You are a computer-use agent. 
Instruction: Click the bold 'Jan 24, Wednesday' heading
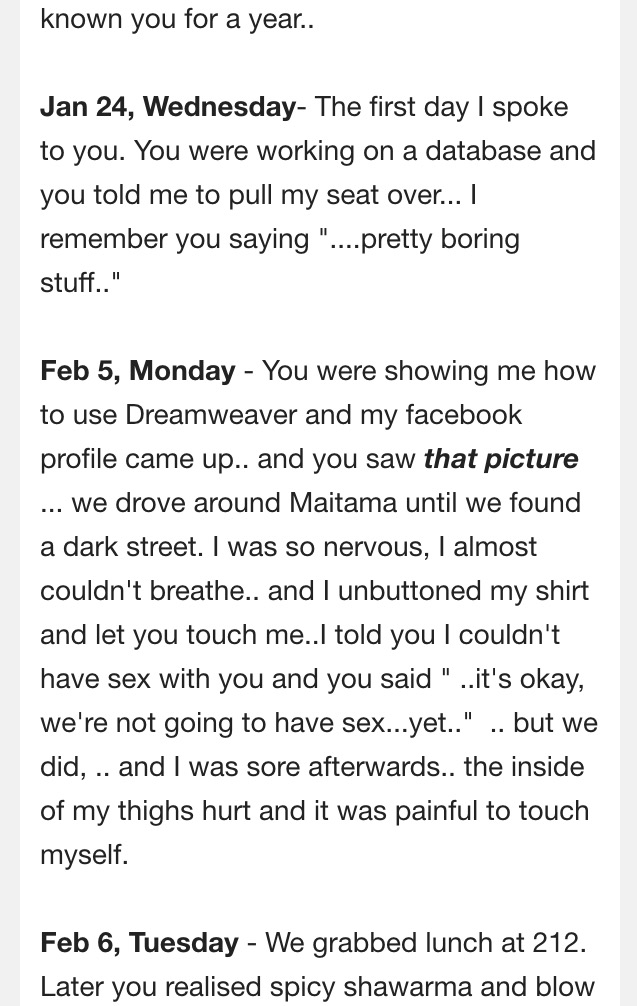pos(168,107)
